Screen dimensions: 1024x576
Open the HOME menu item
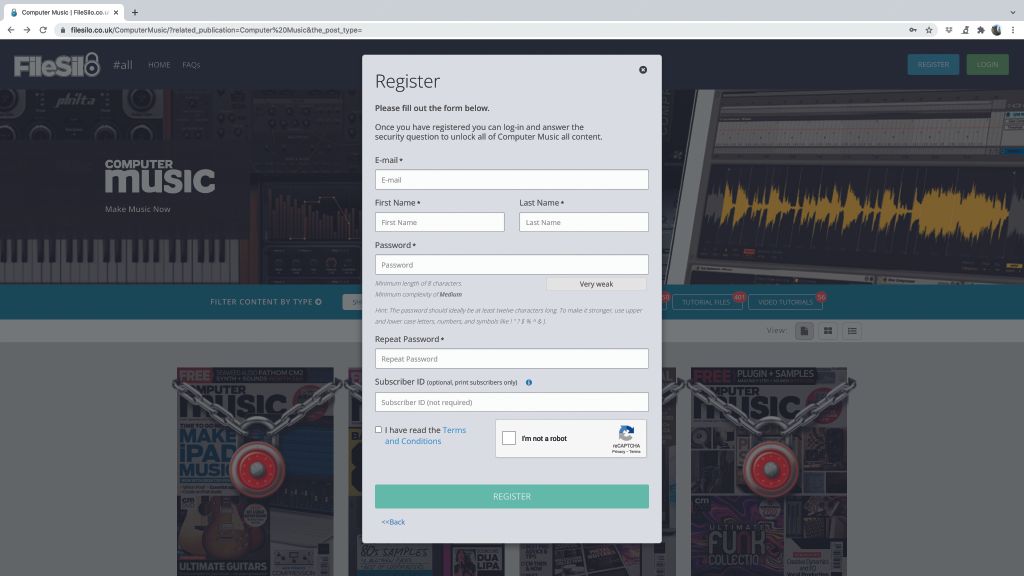click(x=159, y=64)
